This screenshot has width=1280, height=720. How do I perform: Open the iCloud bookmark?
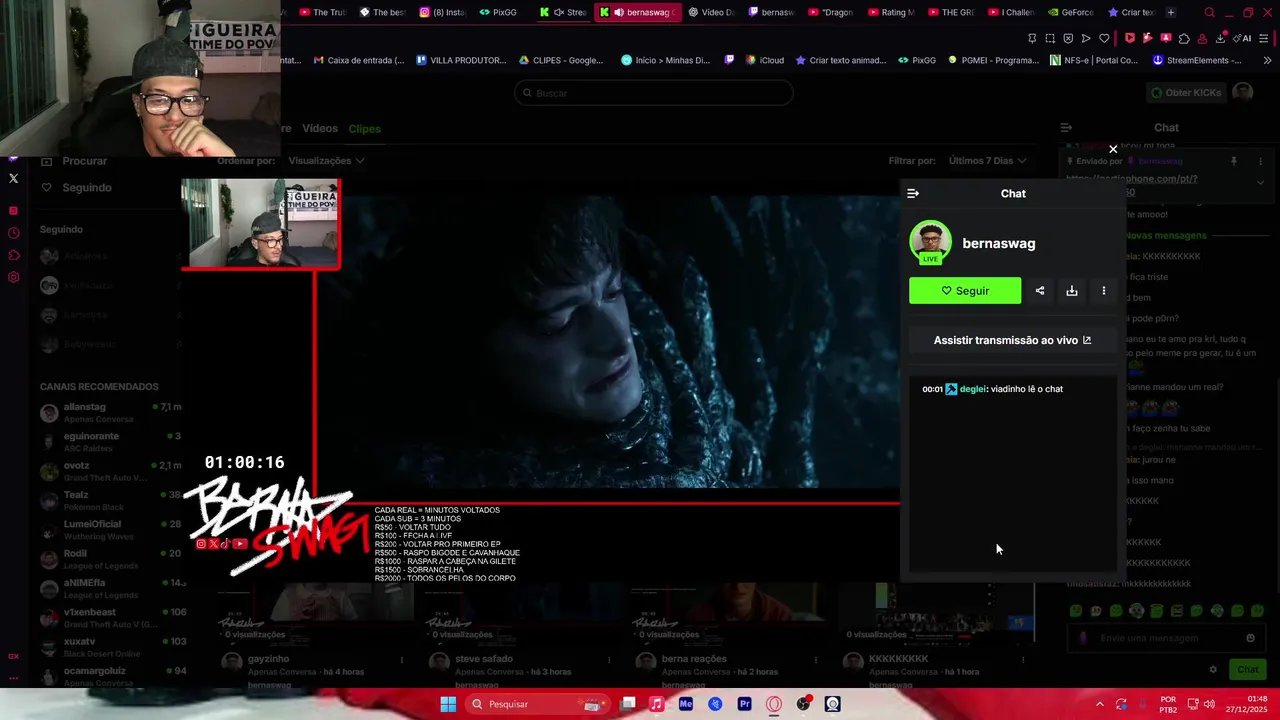[764, 60]
